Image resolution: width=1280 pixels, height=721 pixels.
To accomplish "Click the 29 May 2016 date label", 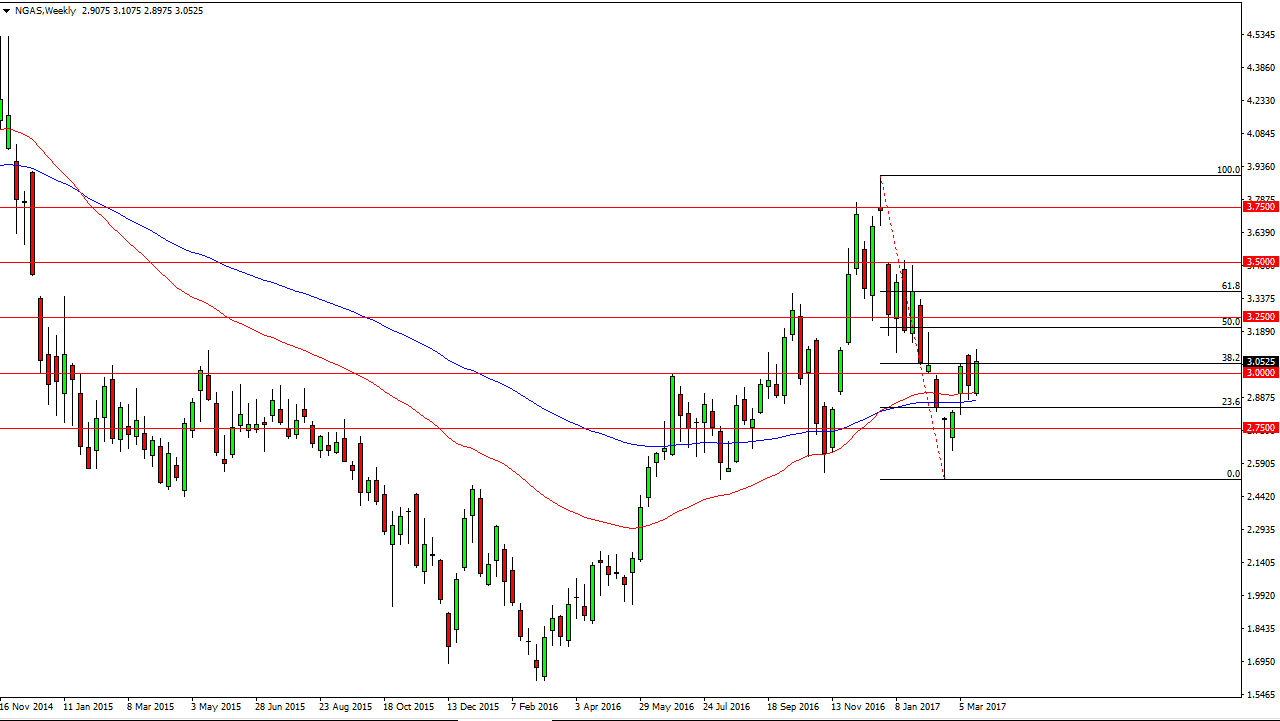I will [x=665, y=706].
